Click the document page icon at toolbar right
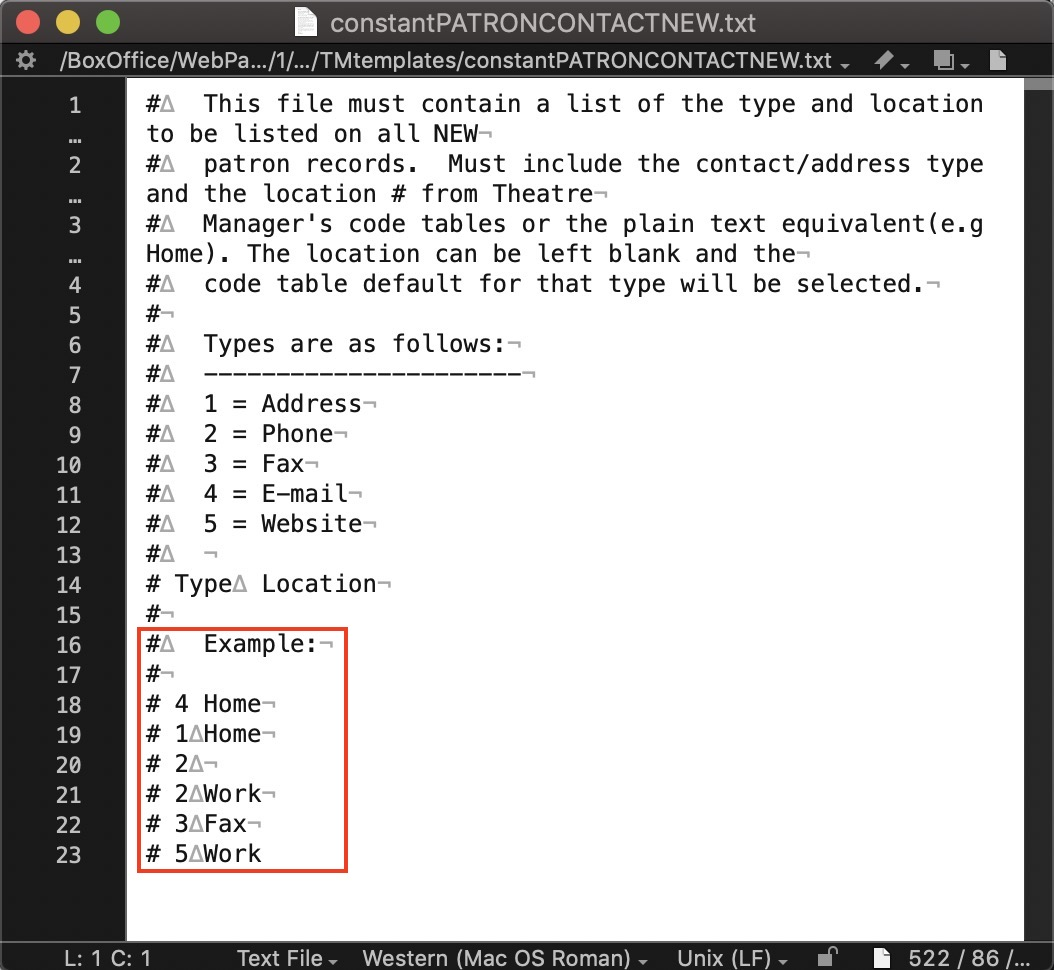The width and height of the screenshot is (1054, 970). [x=998, y=60]
